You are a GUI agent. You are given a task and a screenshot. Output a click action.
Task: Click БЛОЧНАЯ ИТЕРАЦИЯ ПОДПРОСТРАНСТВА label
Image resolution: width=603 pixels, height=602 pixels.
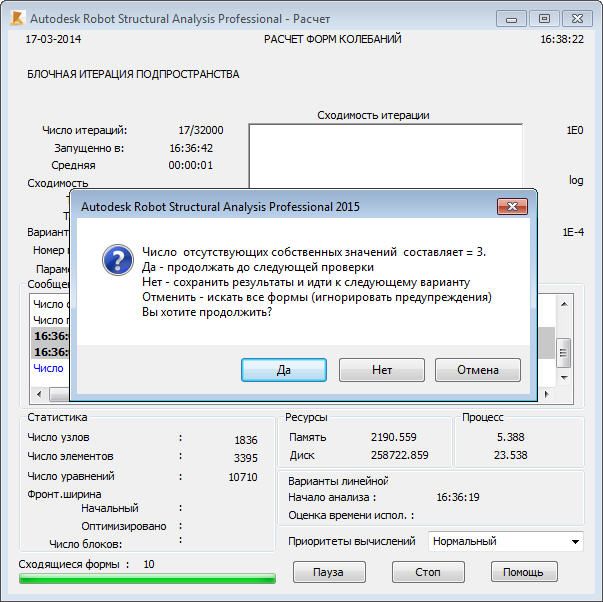[x=133, y=74]
